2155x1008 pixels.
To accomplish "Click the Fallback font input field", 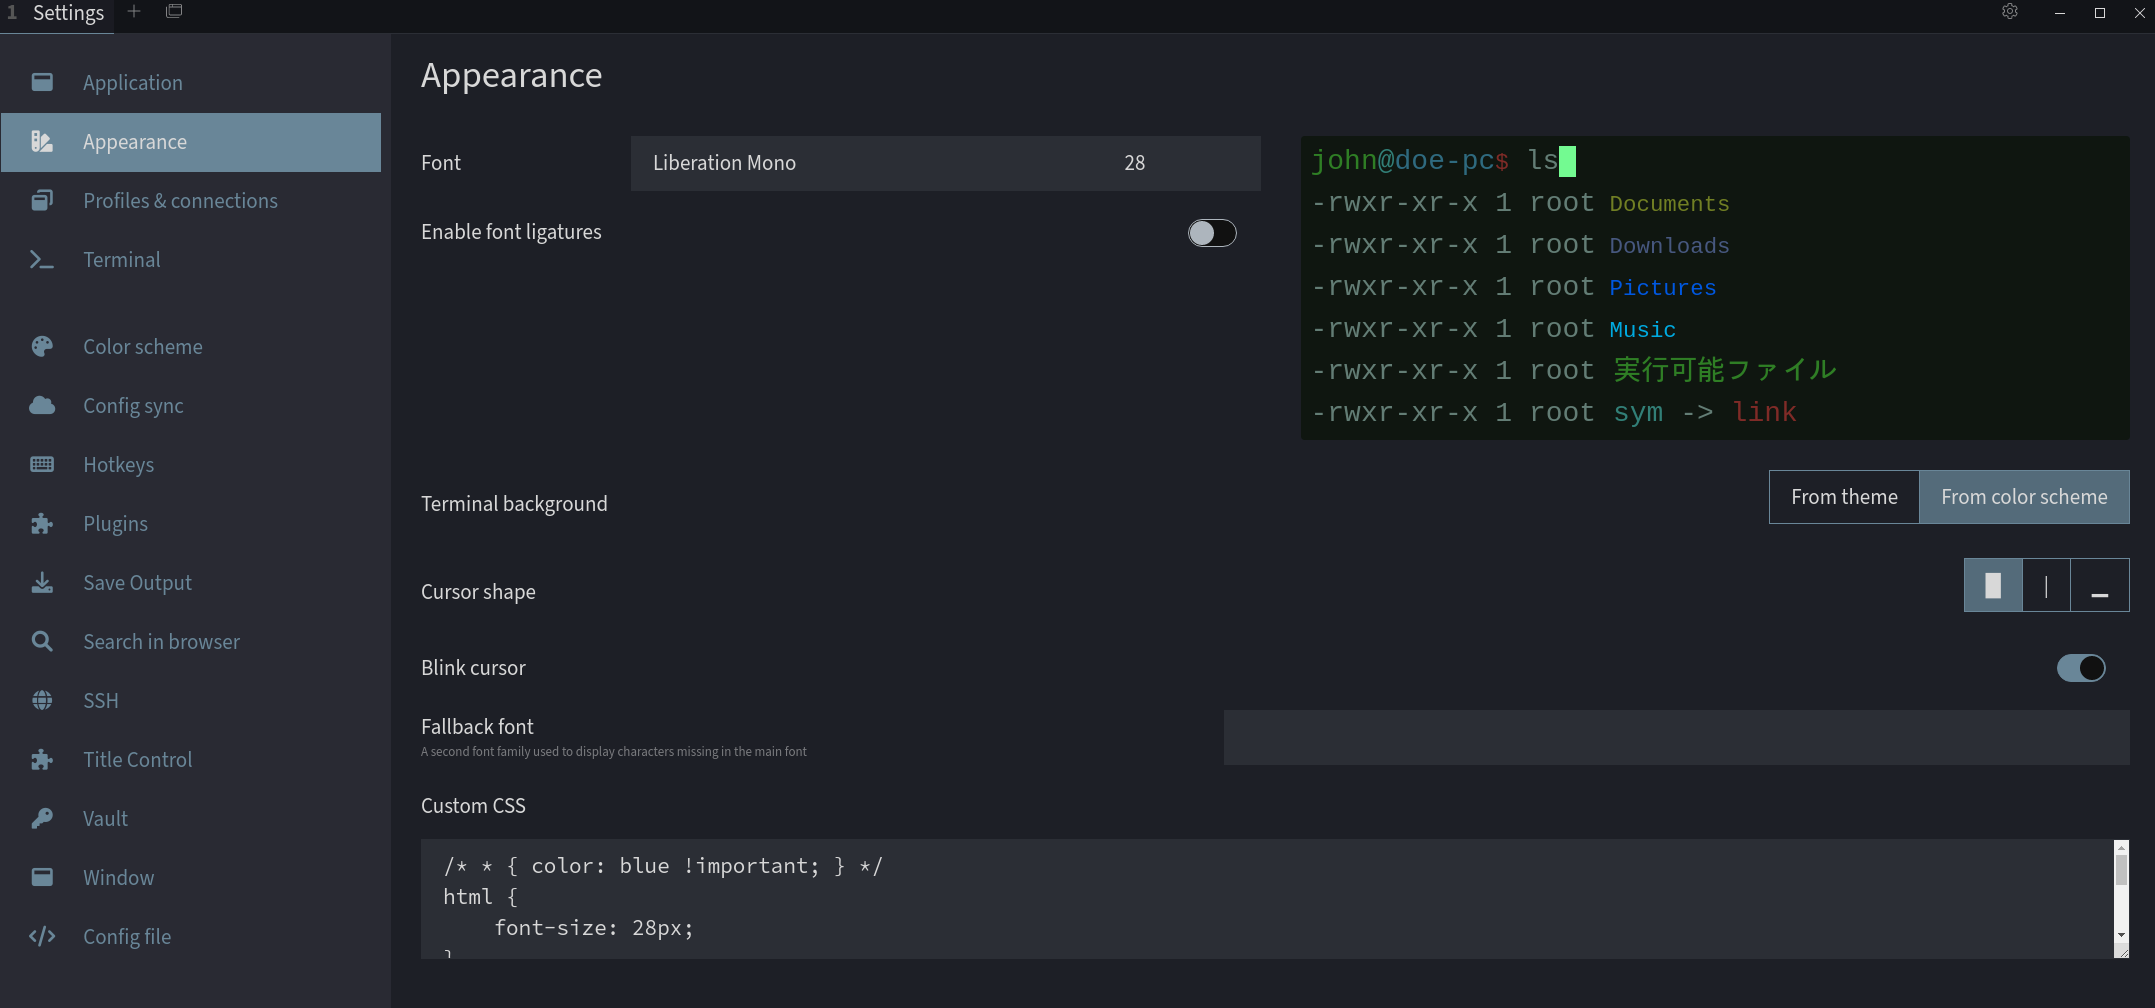I will pos(1676,738).
